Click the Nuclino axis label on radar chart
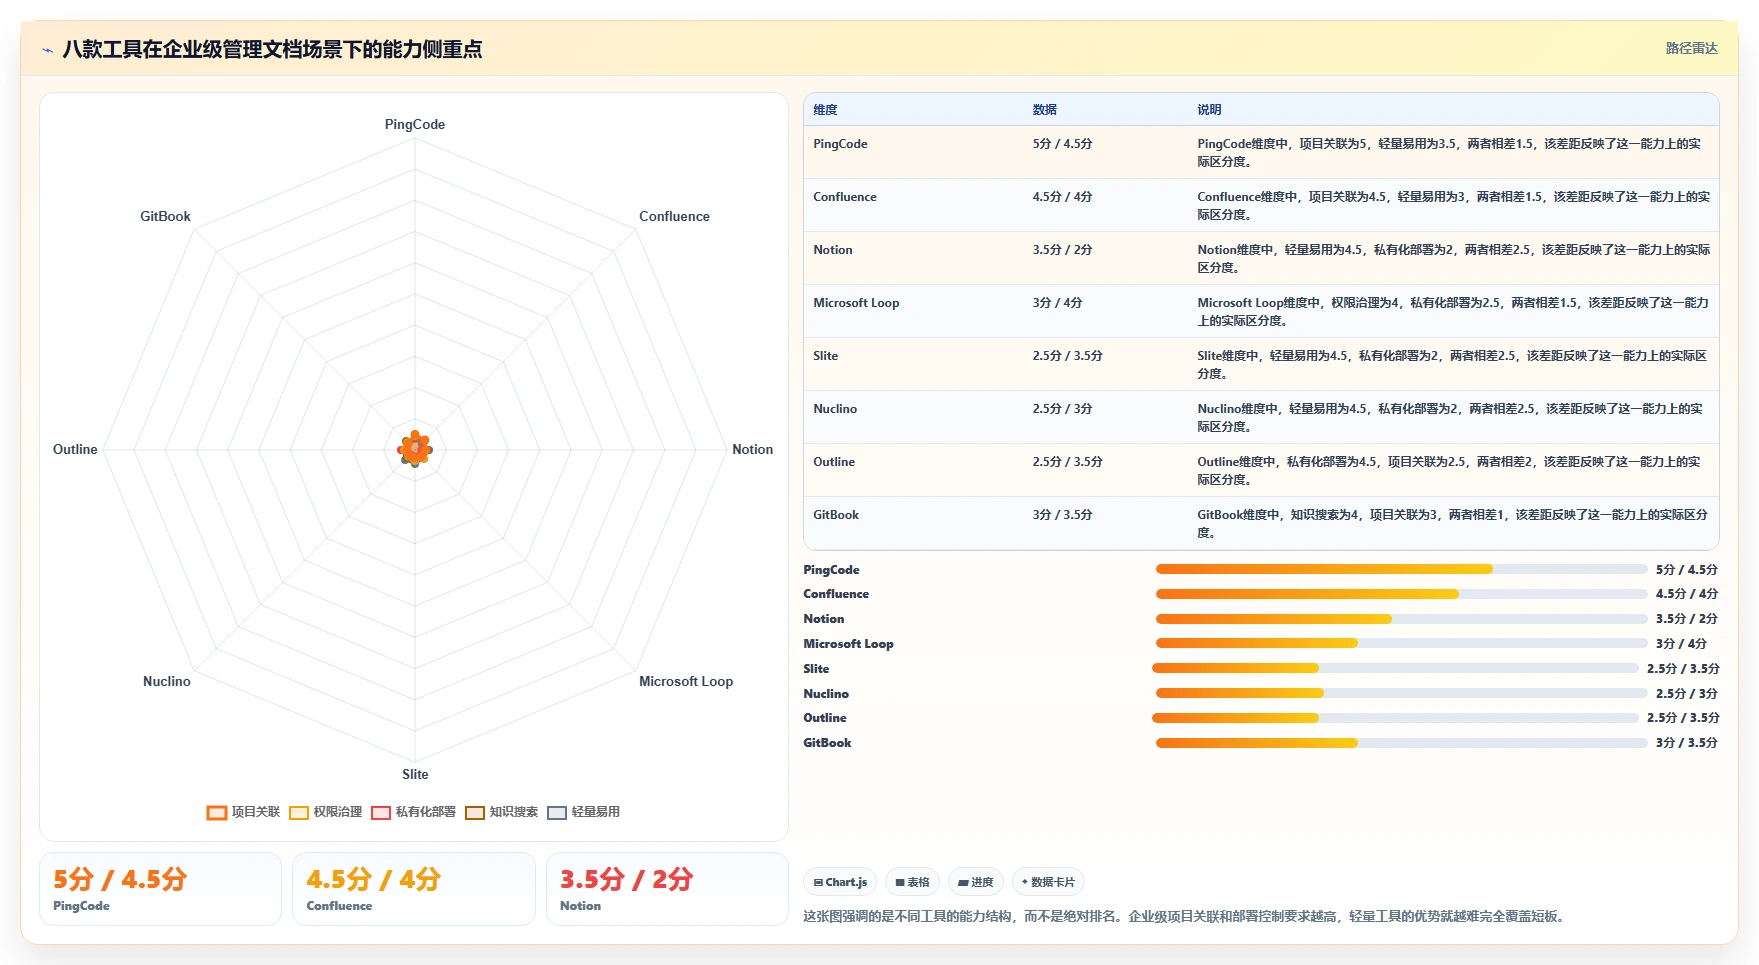This screenshot has width=1759, height=965. pyautogui.click(x=166, y=682)
